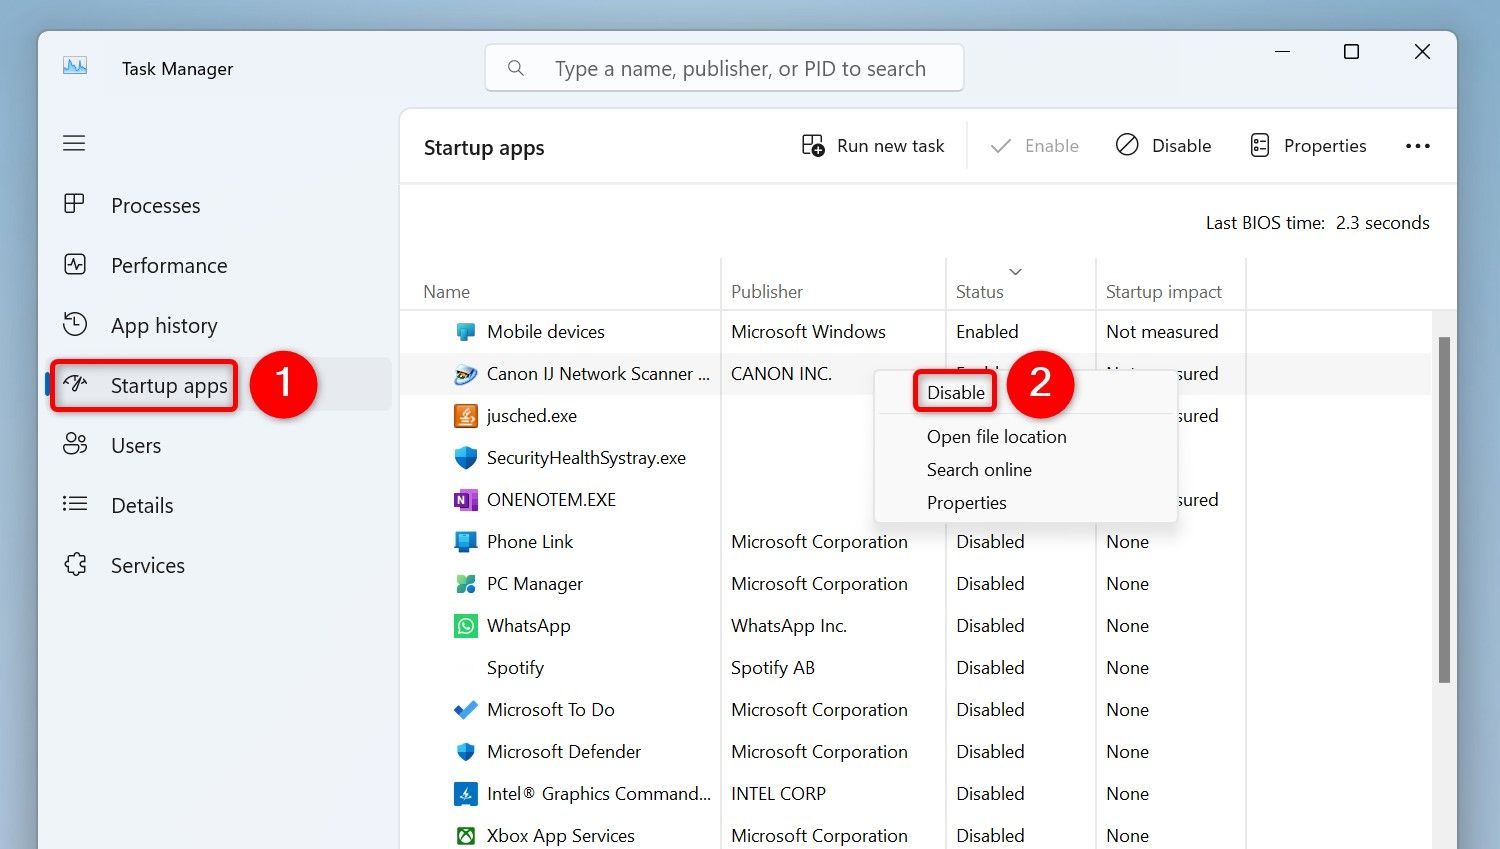
Task: Open Properties from the toolbar
Action: (1308, 146)
